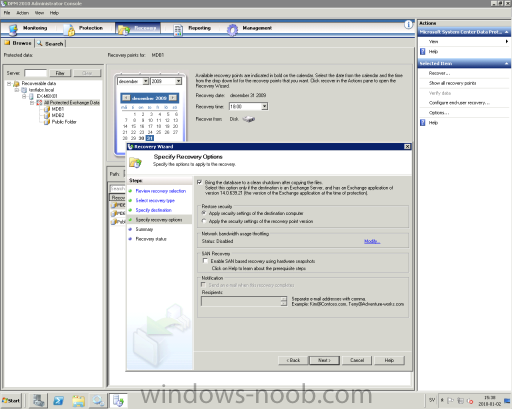Image resolution: width=512 pixels, height=409 pixels.
Task: Click the Reporting document icon
Action: click(x=178, y=30)
